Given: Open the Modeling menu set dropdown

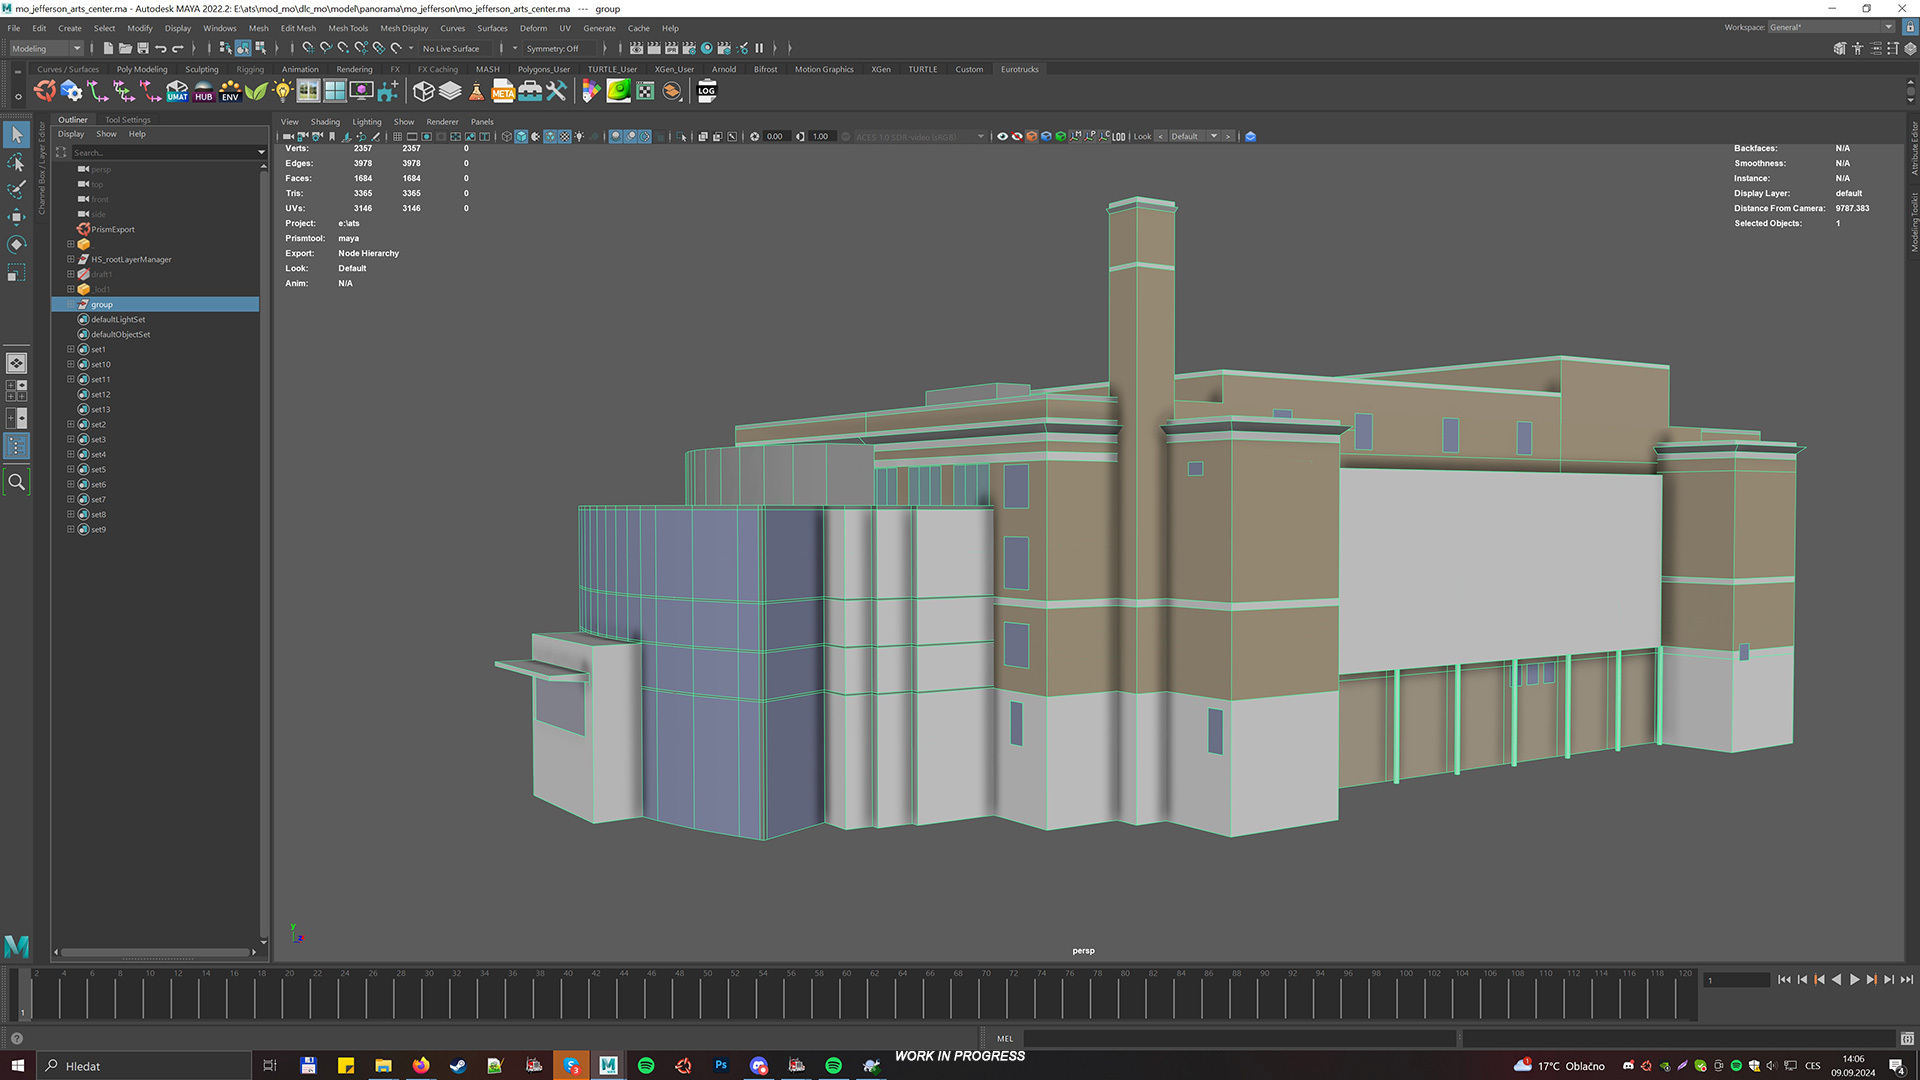Looking at the screenshot, I should [46, 48].
